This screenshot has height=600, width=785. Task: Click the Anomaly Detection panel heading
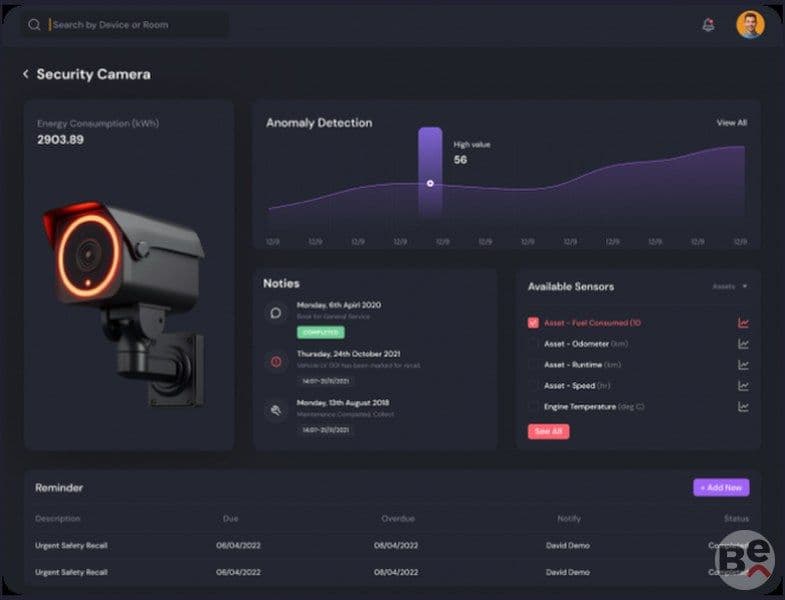[x=319, y=123]
